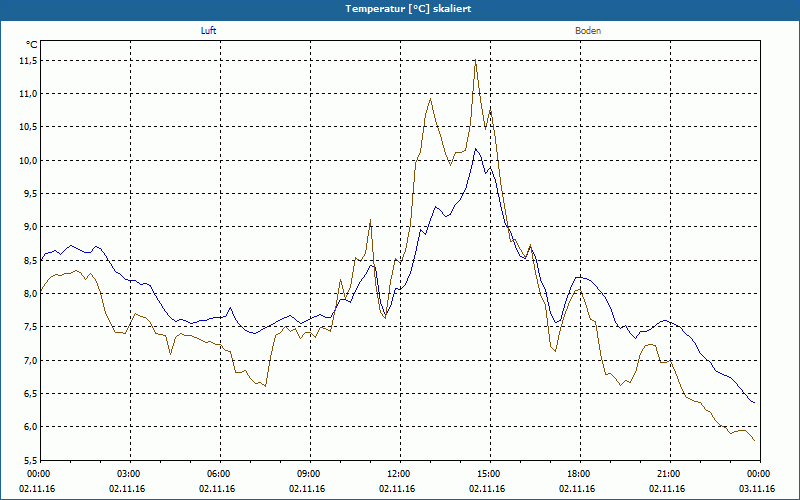Click the 'Temperatur [°C] skaliert' chart title
This screenshot has height=500, width=800.
[400, 8]
